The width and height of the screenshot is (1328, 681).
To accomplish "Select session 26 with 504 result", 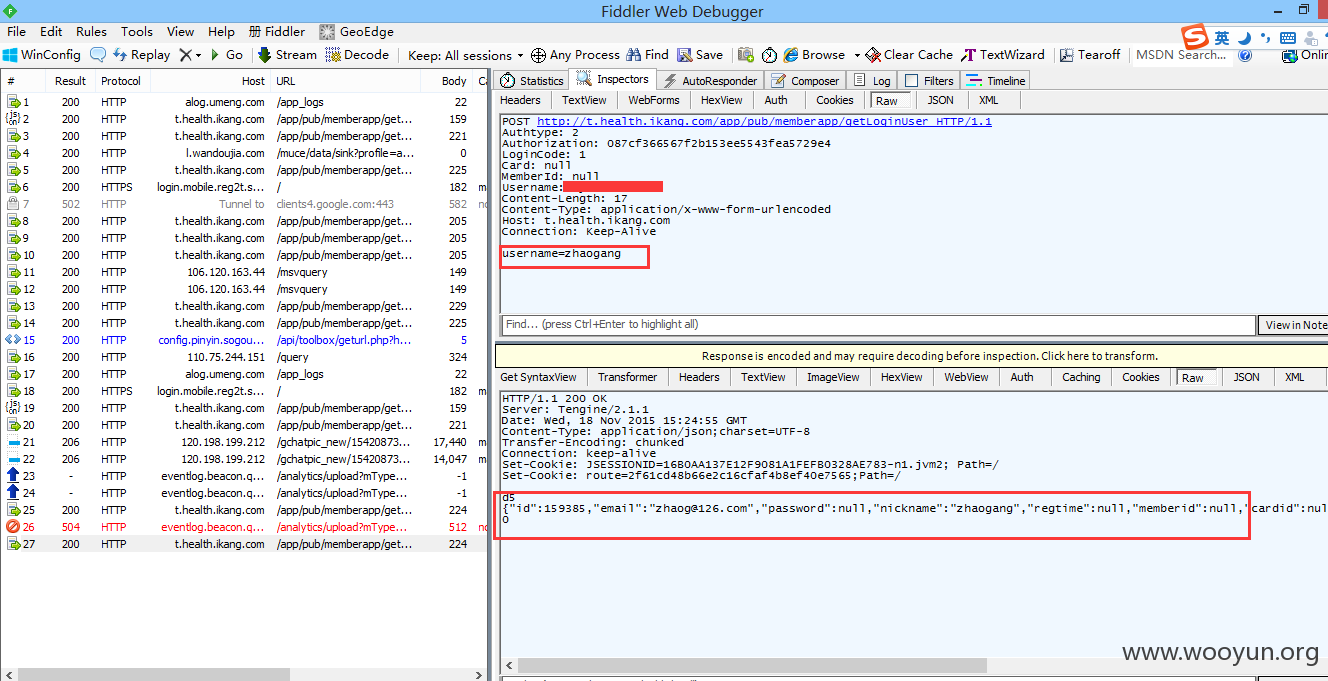I will [244, 527].
